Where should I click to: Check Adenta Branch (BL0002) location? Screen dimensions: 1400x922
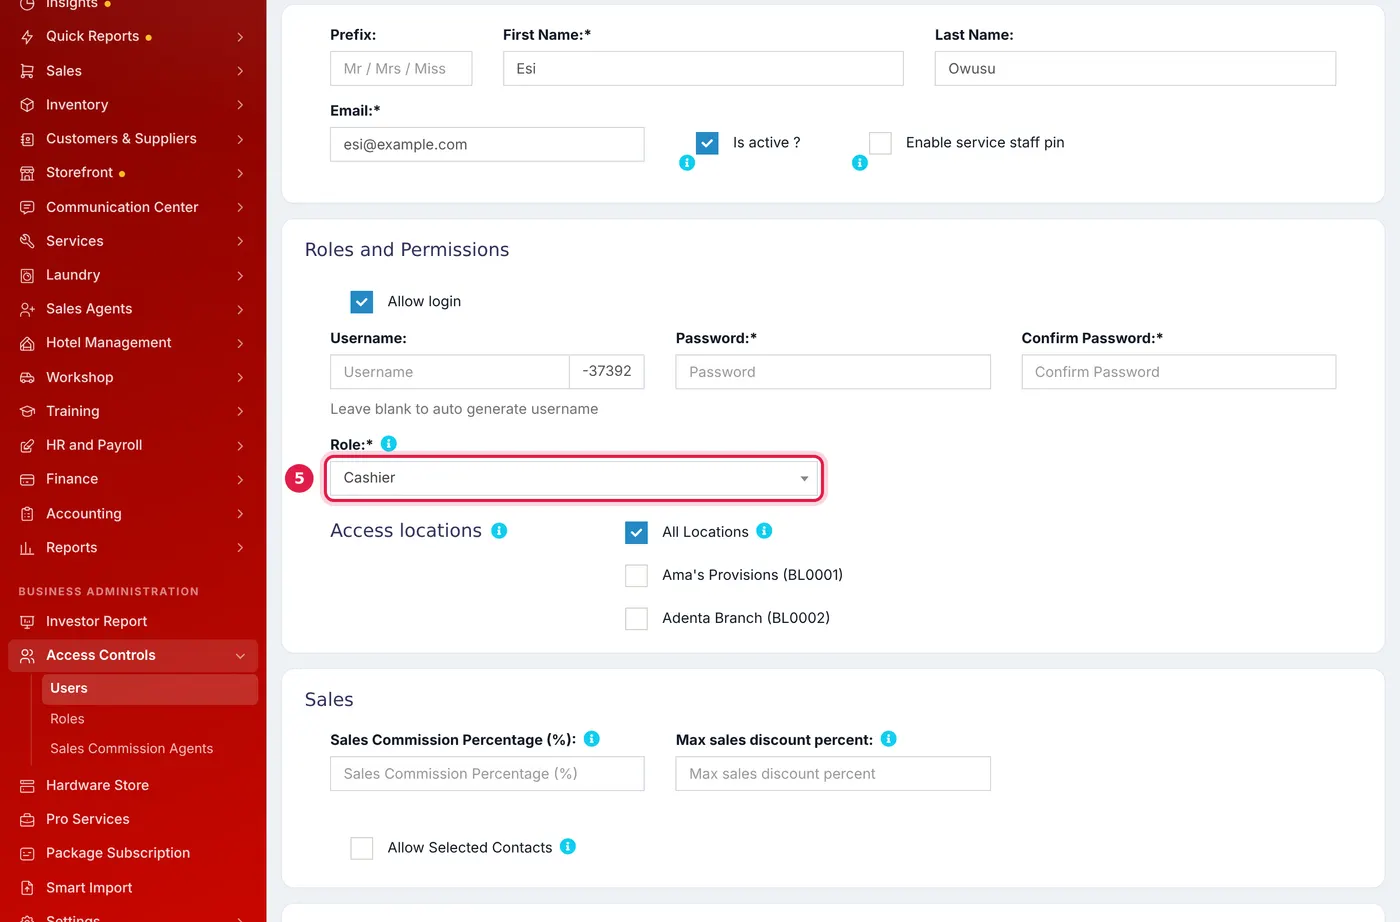tap(636, 619)
